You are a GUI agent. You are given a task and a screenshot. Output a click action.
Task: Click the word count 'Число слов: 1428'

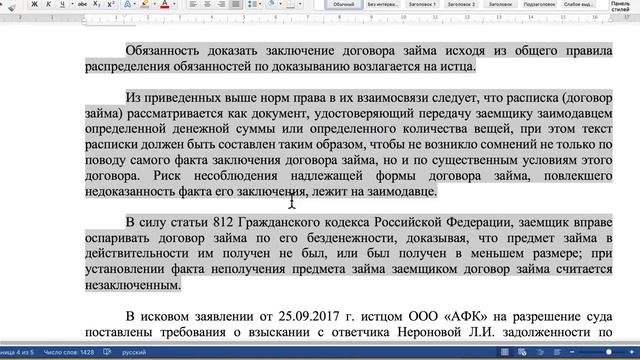click(69, 352)
